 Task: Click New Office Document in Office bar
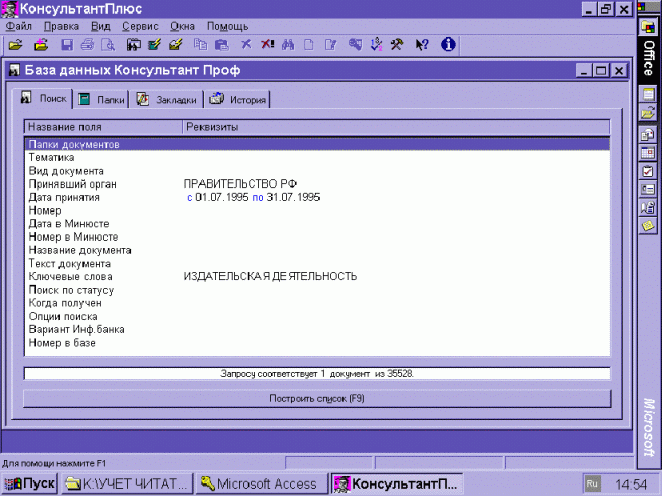(648, 94)
